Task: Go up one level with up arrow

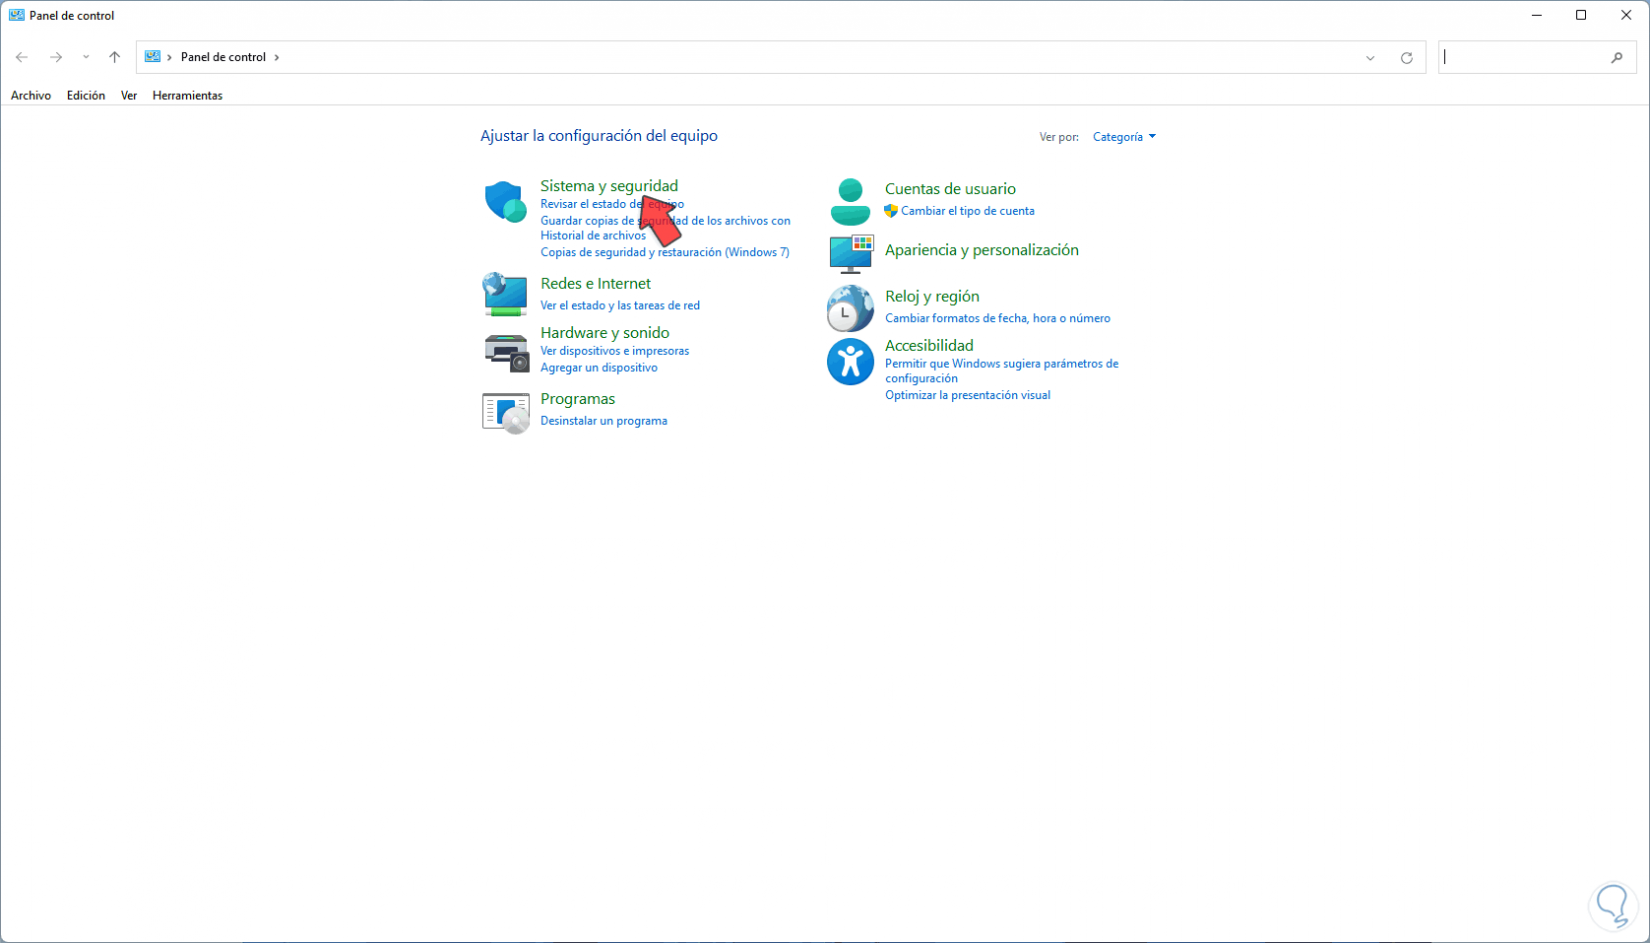Action: point(115,57)
